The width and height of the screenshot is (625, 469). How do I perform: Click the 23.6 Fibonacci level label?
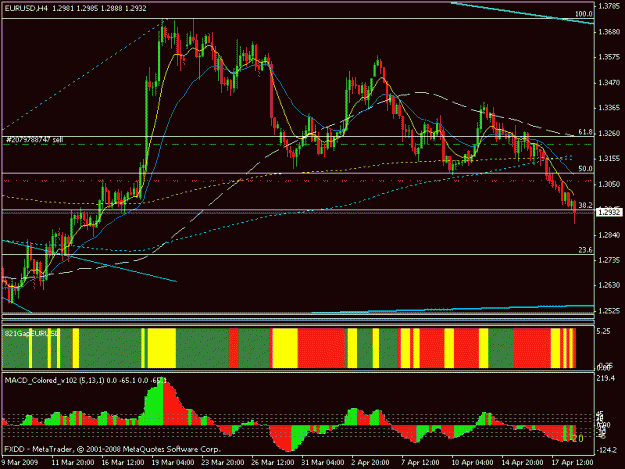586,250
